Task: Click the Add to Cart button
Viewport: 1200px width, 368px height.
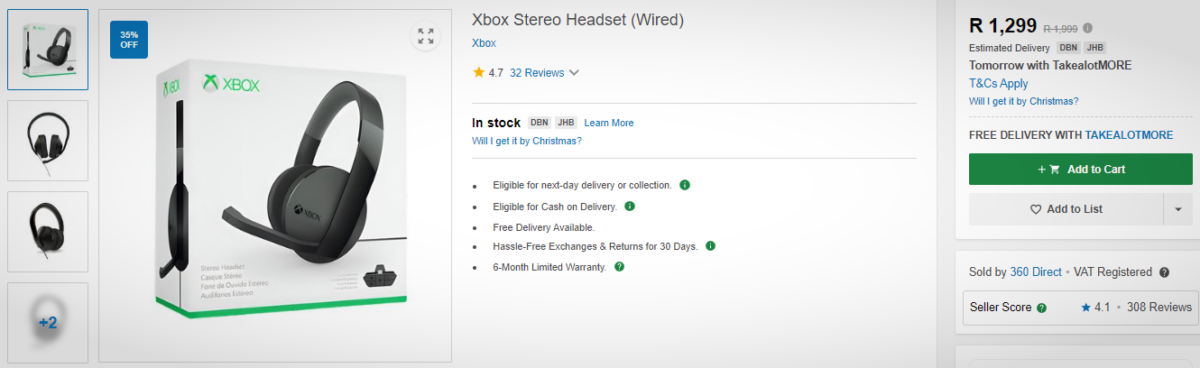Action: click(1081, 169)
